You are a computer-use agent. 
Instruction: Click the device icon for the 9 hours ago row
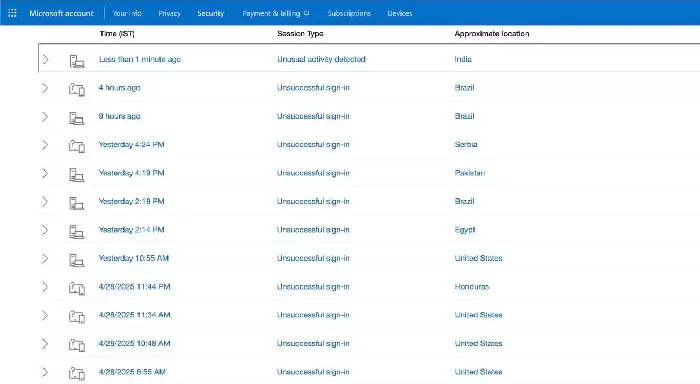tap(77, 118)
